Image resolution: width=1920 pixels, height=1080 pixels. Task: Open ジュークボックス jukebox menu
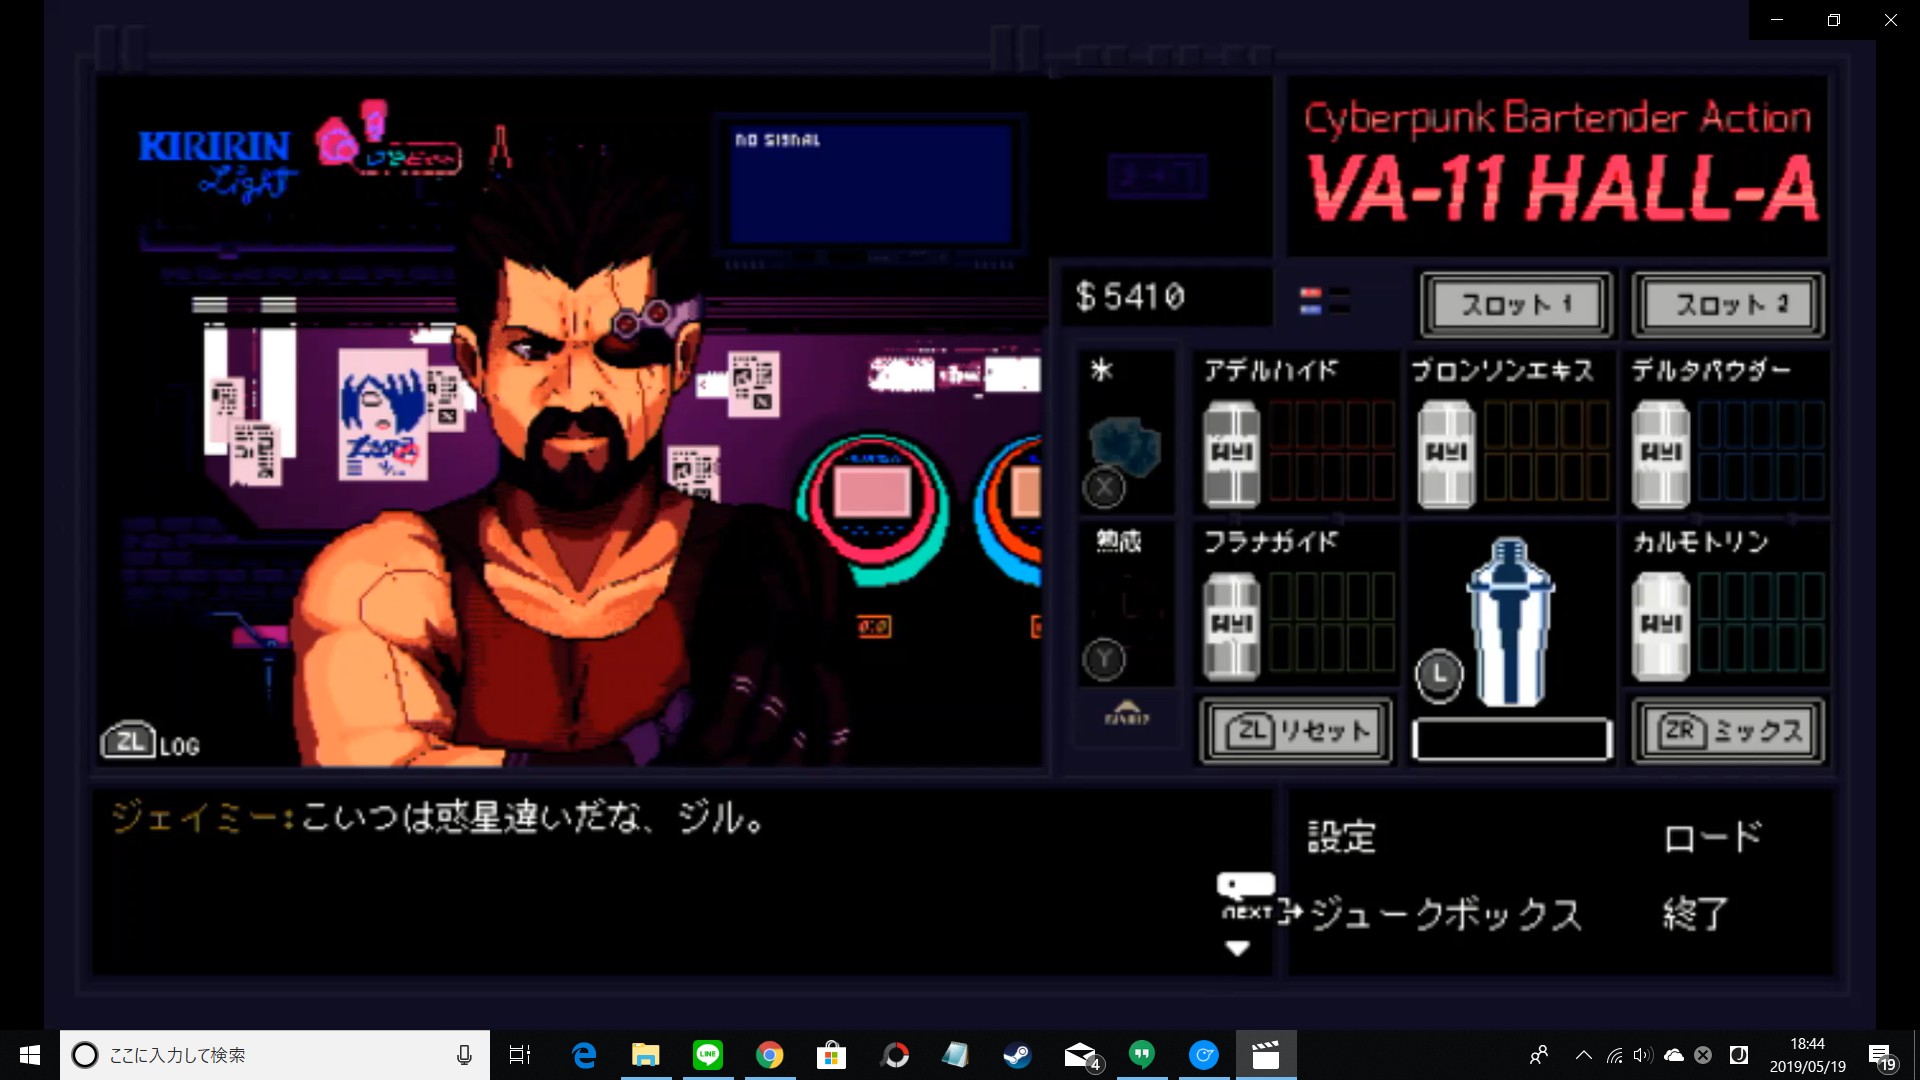pos(1446,914)
